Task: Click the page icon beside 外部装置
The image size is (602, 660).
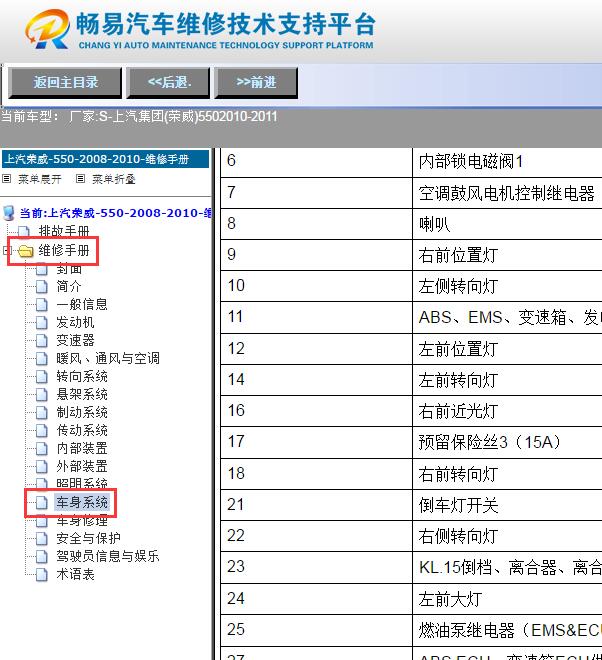Action: coord(42,466)
